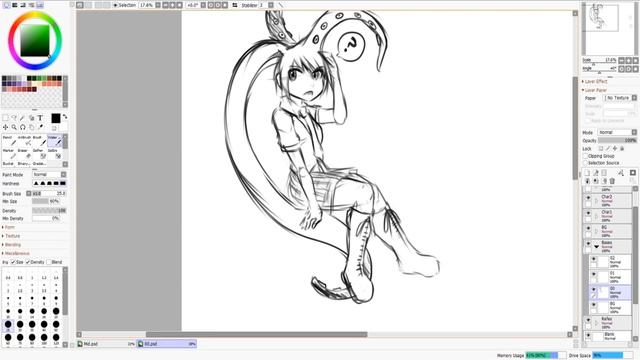640x360 pixels.
Task: Select the hardest brush hardness shape
Action: coord(63,184)
